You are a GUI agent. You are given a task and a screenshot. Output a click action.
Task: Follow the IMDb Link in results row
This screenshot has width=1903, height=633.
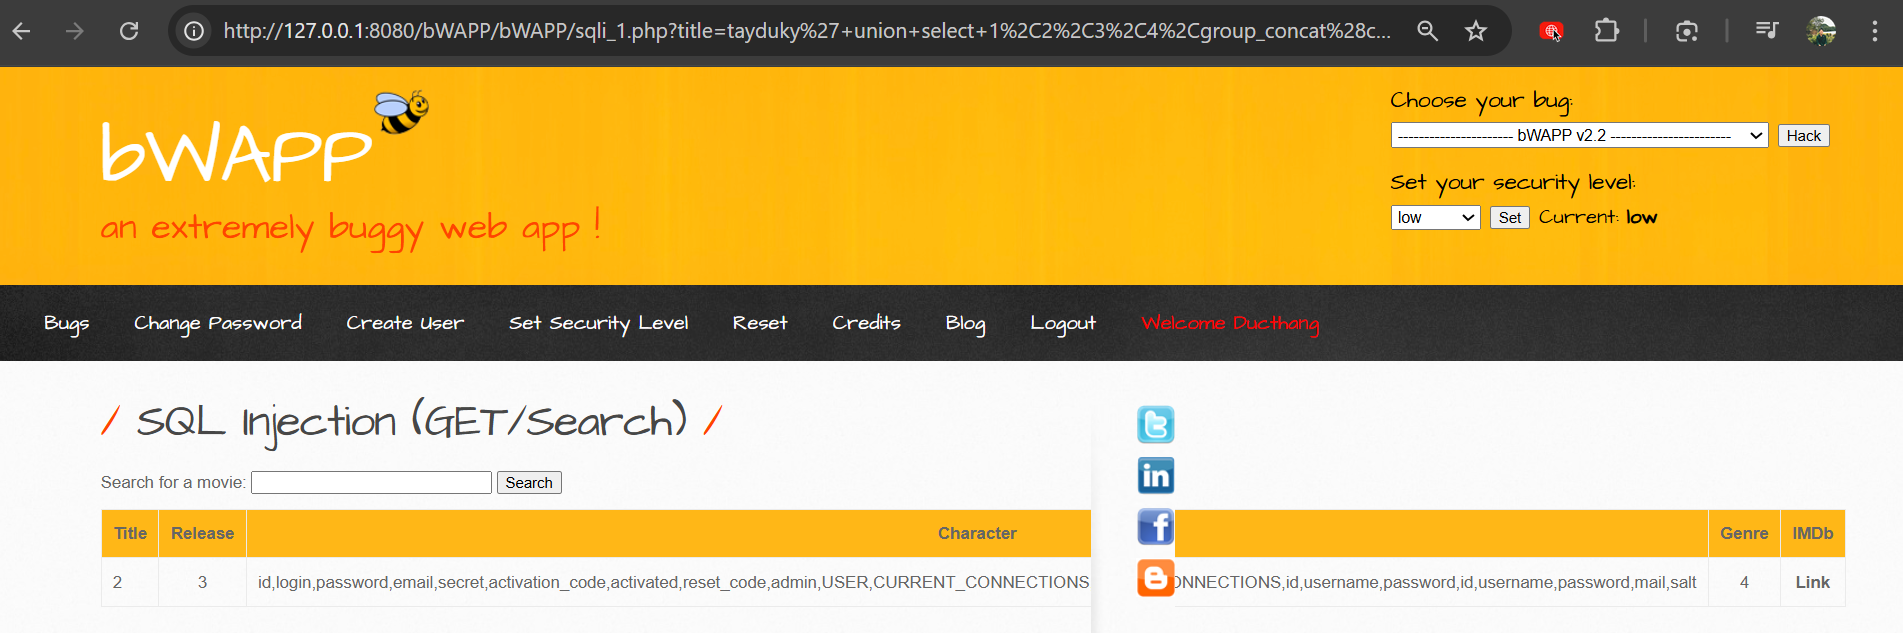[1812, 582]
